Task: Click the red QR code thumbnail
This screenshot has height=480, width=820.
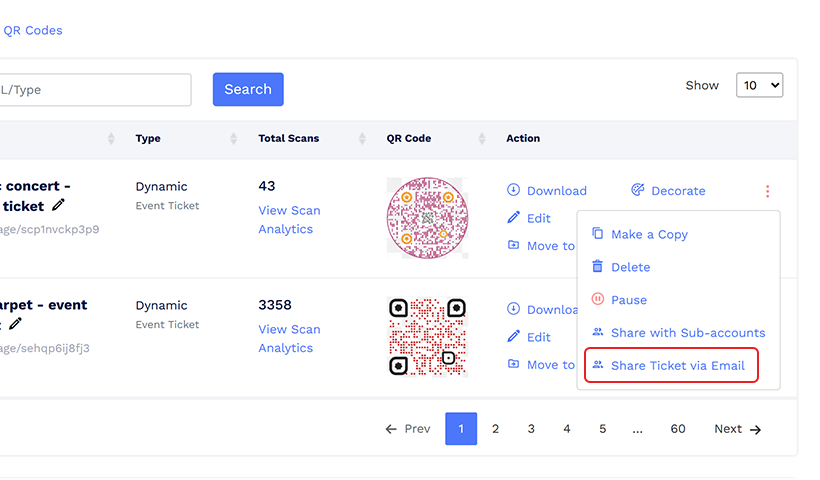Action: click(427, 337)
